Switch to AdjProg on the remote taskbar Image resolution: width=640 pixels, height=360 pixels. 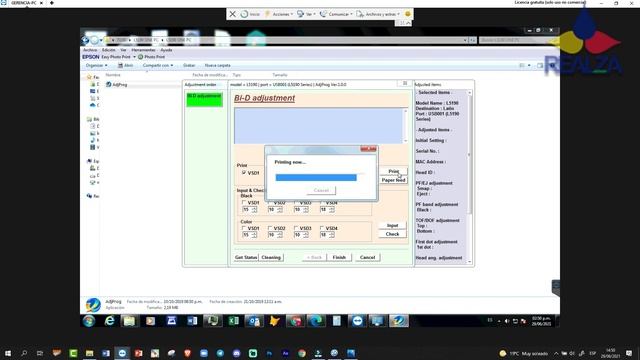[x=399, y=321]
